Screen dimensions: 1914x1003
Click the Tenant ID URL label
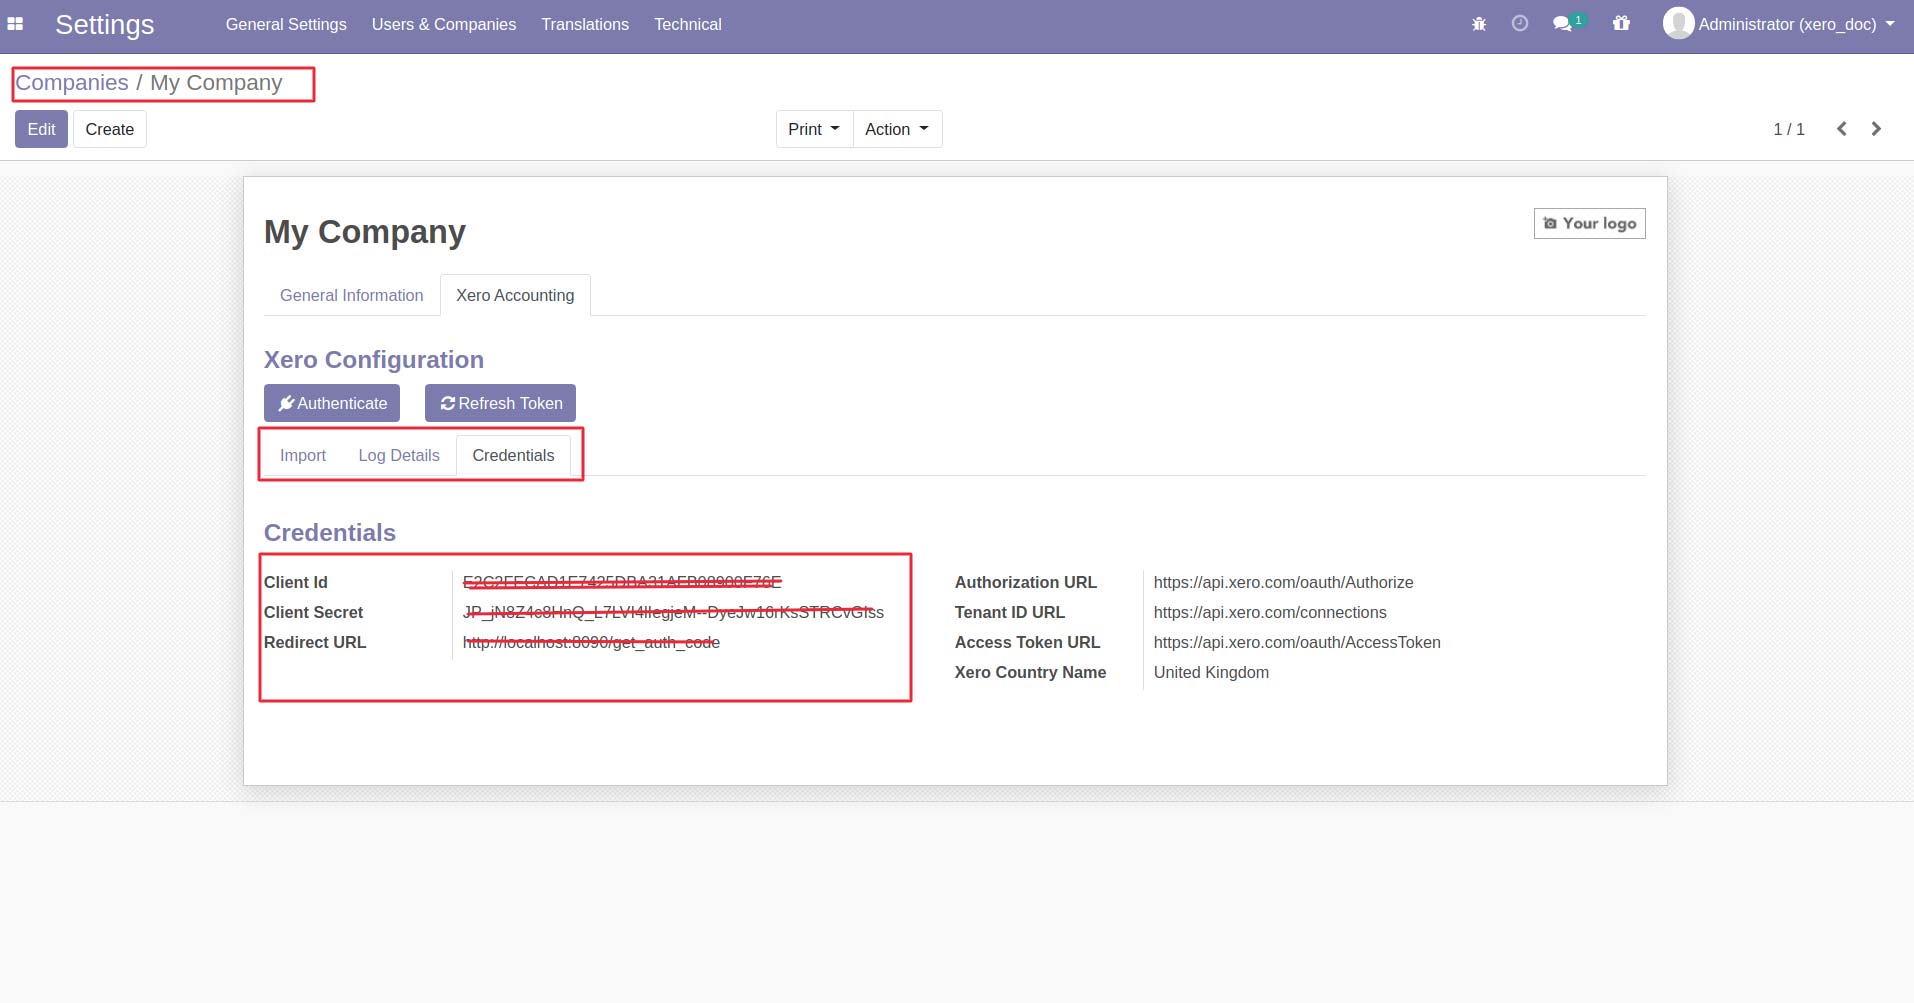pyautogui.click(x=1009, y=613)
